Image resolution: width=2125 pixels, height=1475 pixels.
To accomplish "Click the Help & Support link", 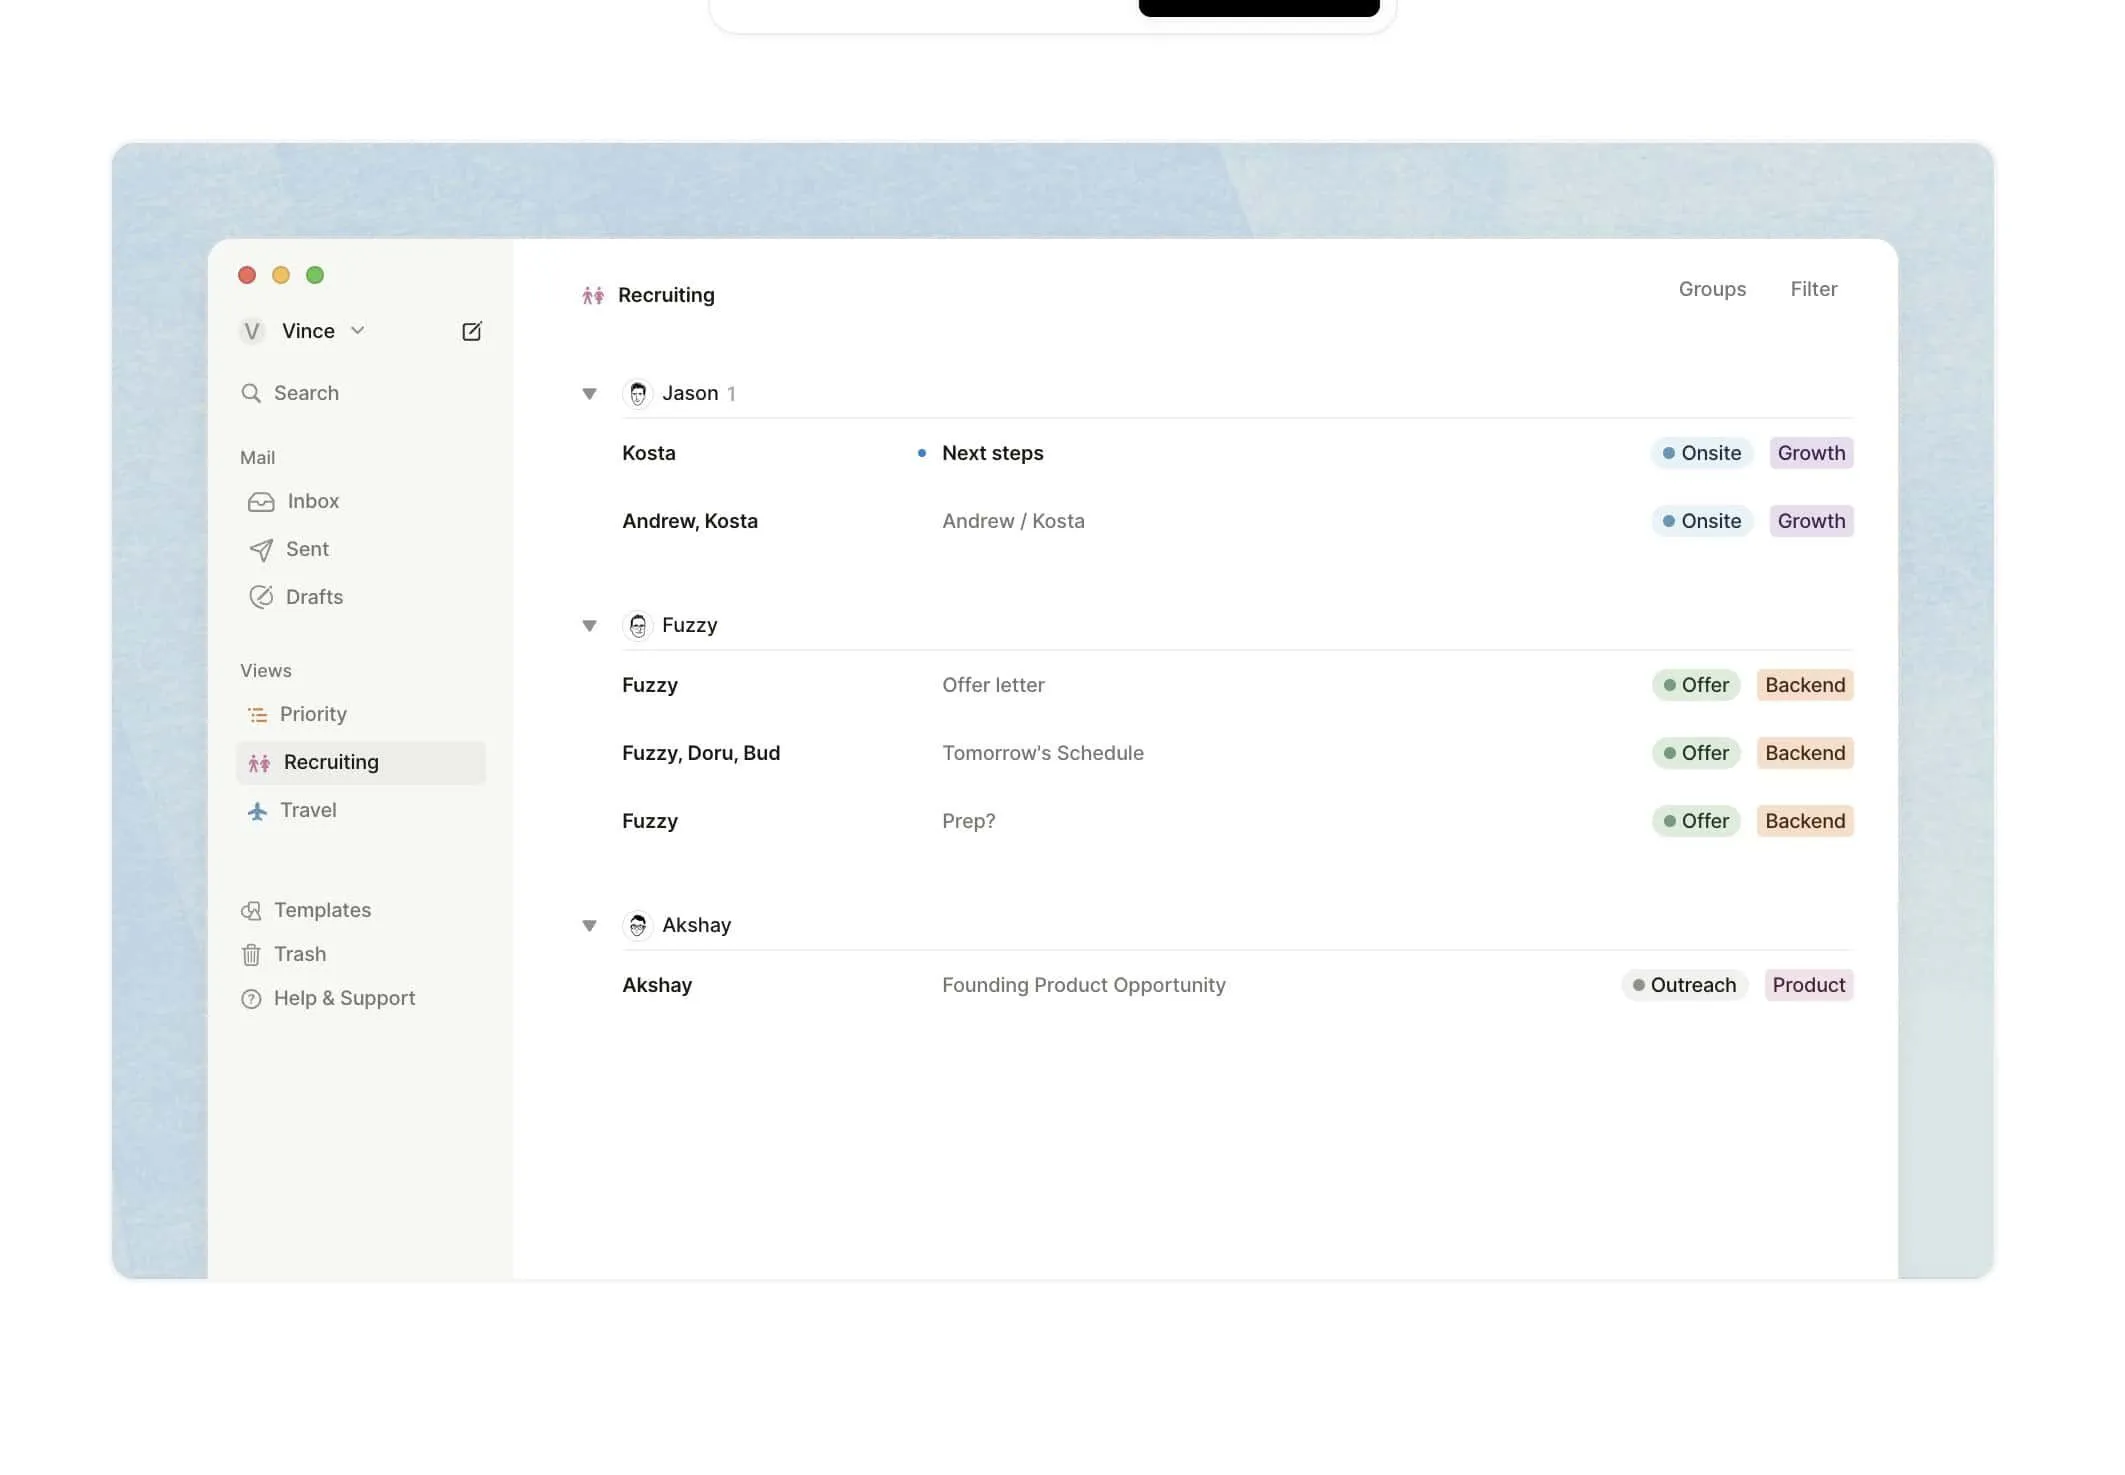I will click(344, 997).
